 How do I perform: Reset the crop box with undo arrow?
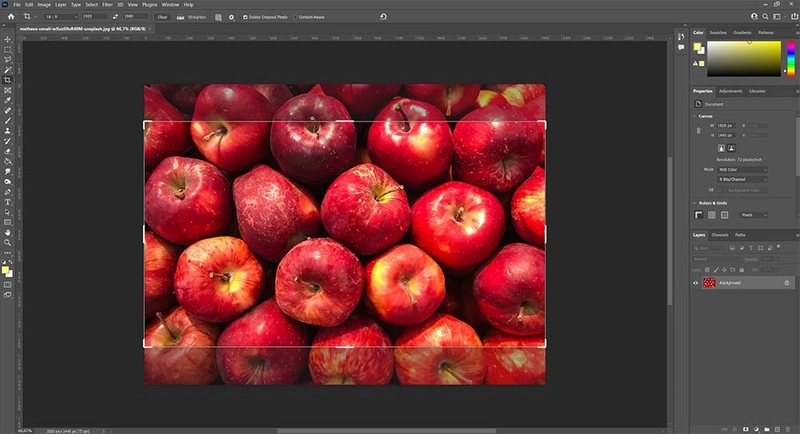pos(383,16)
